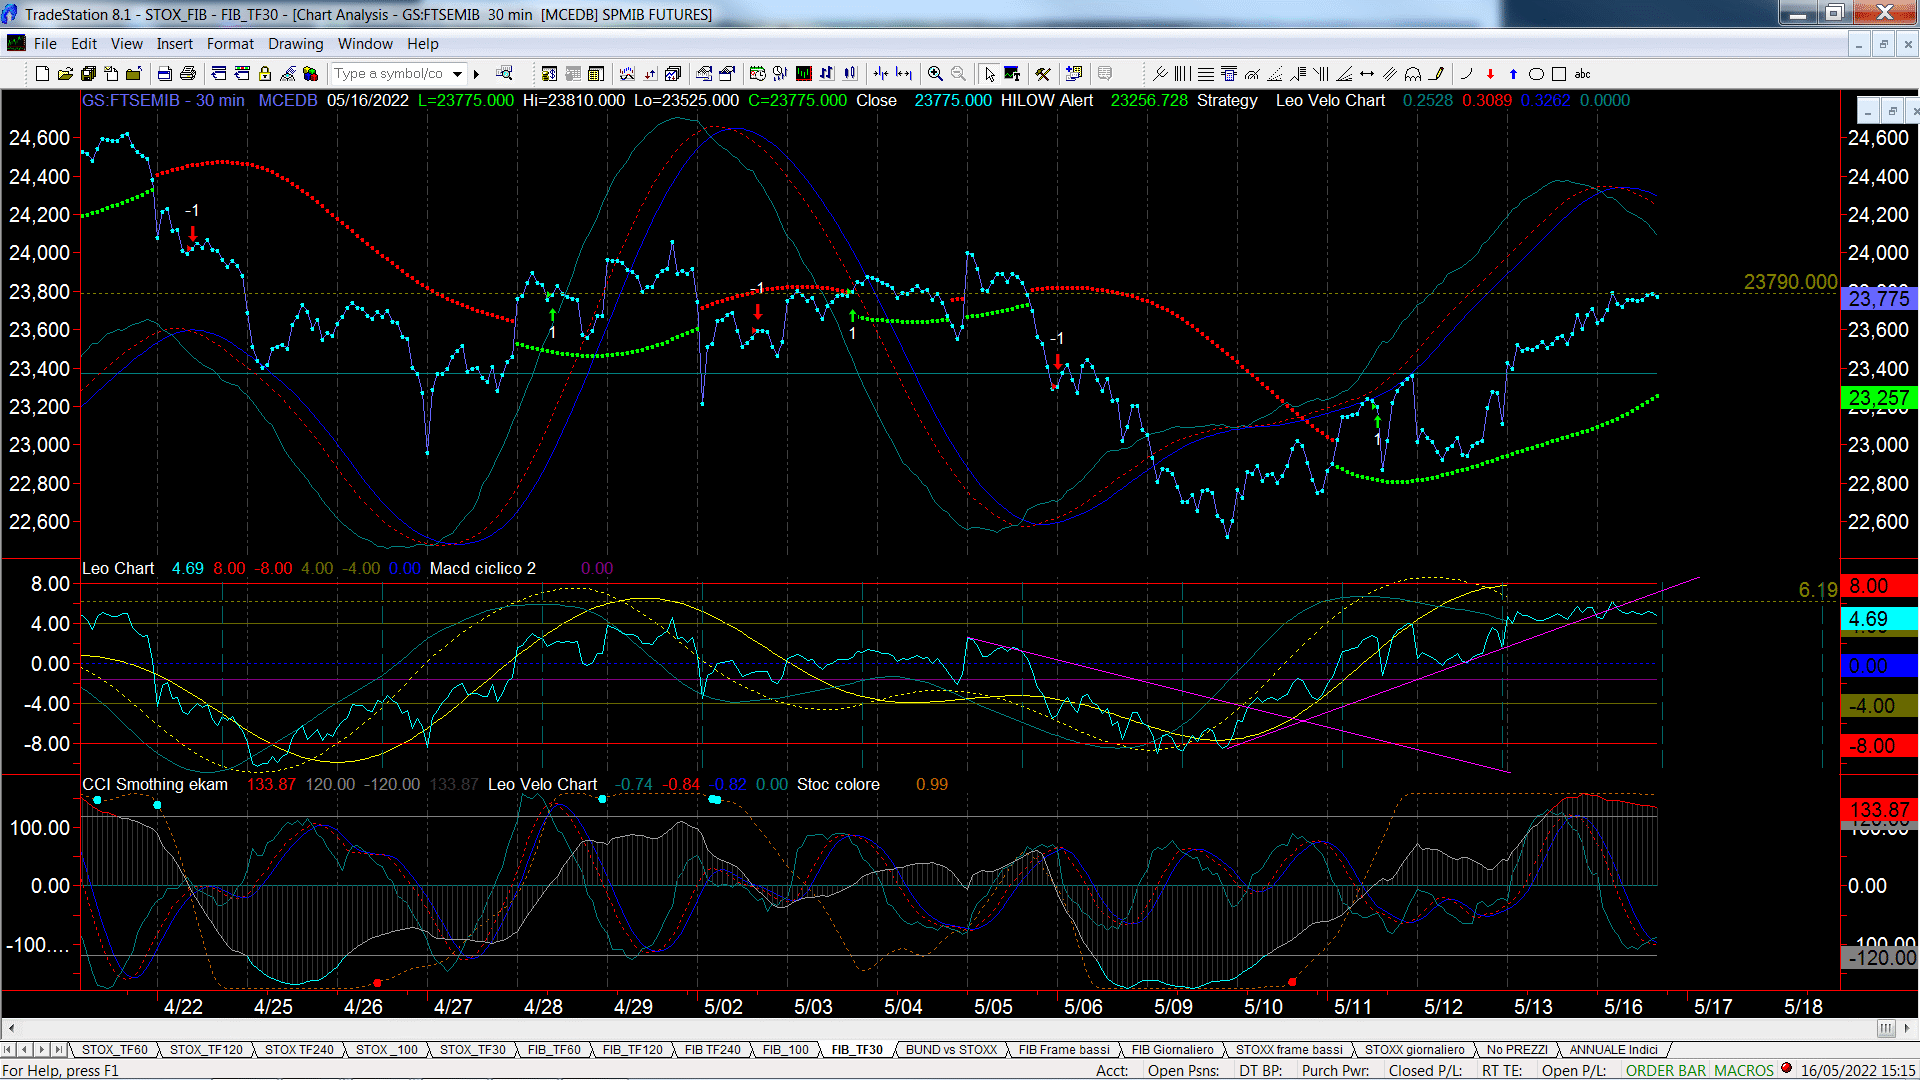
Task: Click the Zoom In magnifier icon
Action: pyautogui.click(x=935, y=74)
